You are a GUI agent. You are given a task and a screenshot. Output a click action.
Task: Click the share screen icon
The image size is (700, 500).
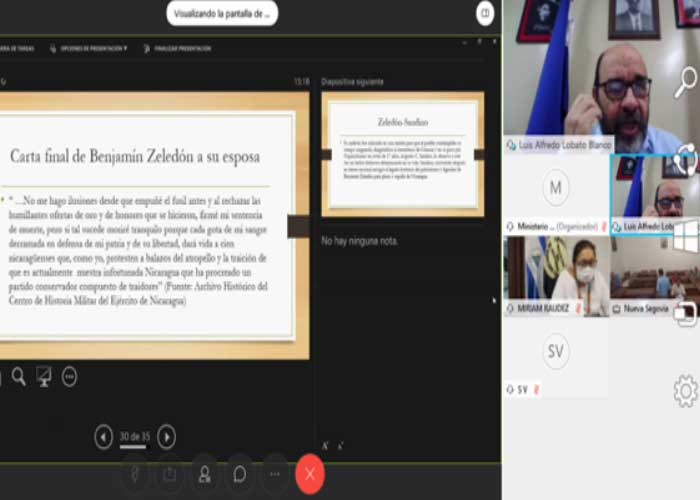[x=169, y=473]
